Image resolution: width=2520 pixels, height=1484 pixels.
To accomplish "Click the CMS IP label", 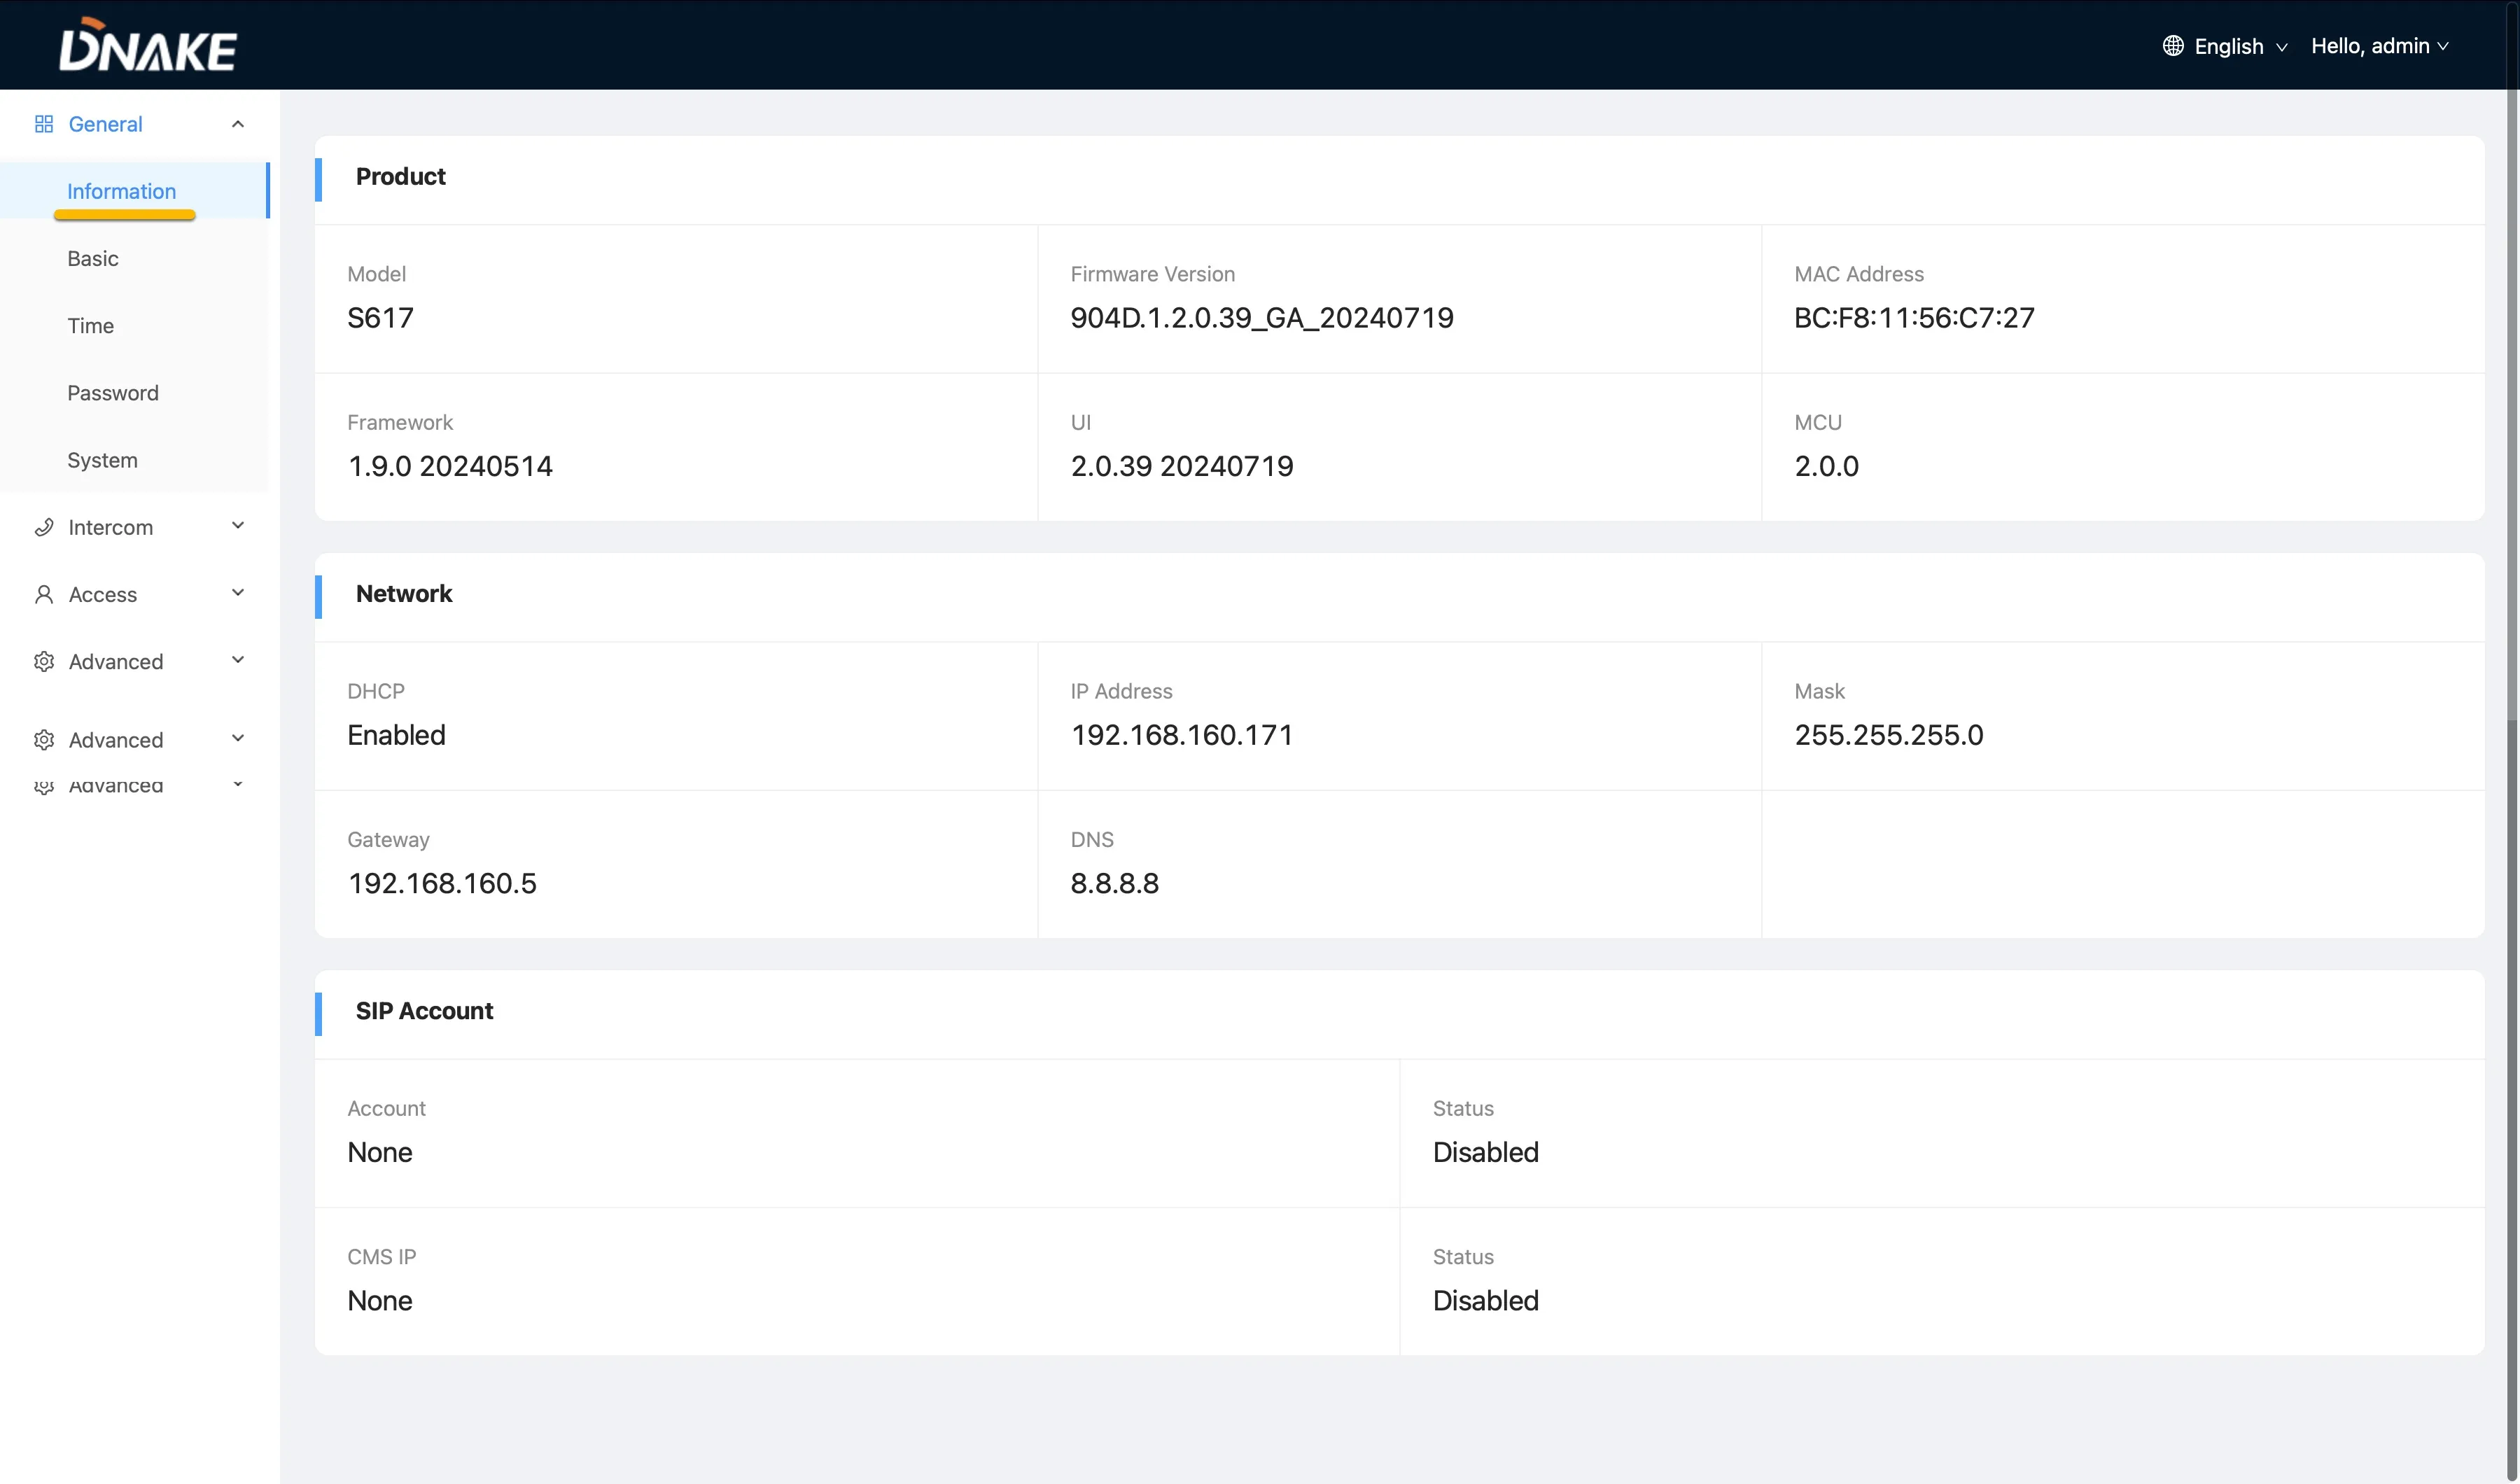I will [381, 1257].
